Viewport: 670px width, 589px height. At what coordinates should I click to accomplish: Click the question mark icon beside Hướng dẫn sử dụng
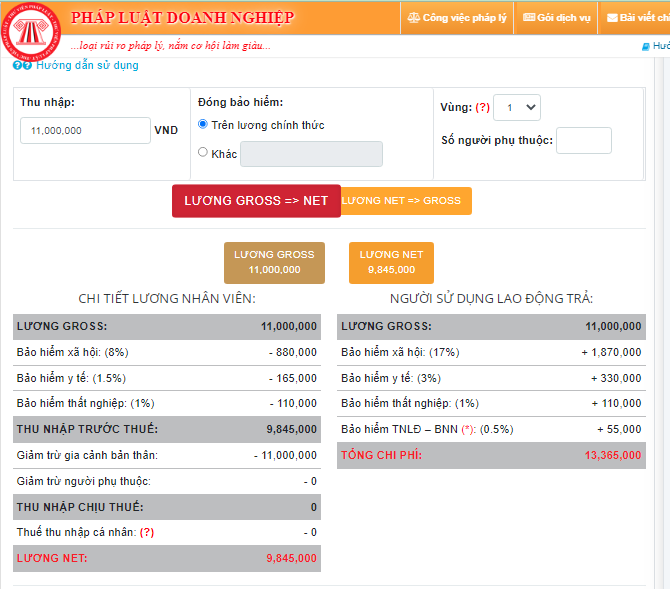point(22,65)
